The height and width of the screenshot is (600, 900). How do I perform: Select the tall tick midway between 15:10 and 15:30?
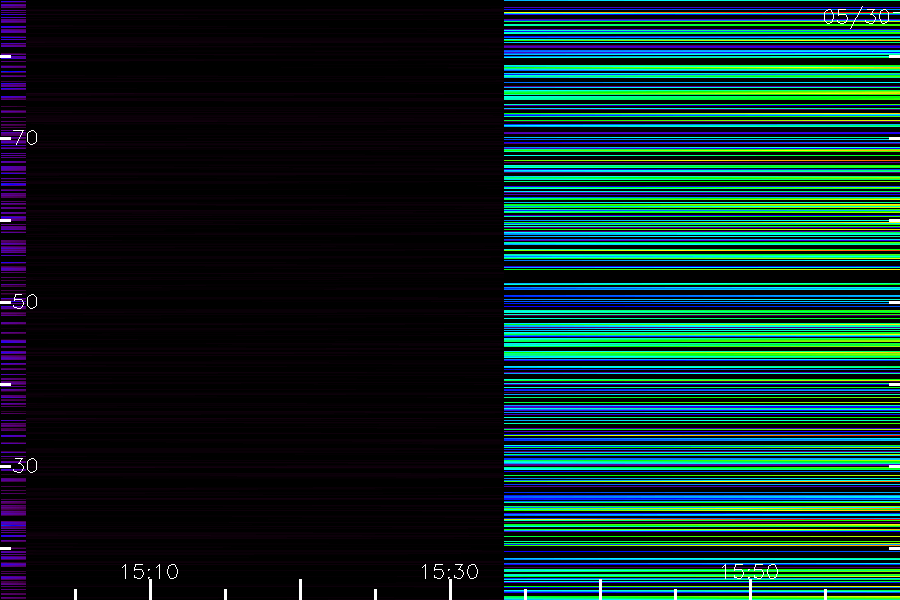pyautogui.click(x=300, y=590)
